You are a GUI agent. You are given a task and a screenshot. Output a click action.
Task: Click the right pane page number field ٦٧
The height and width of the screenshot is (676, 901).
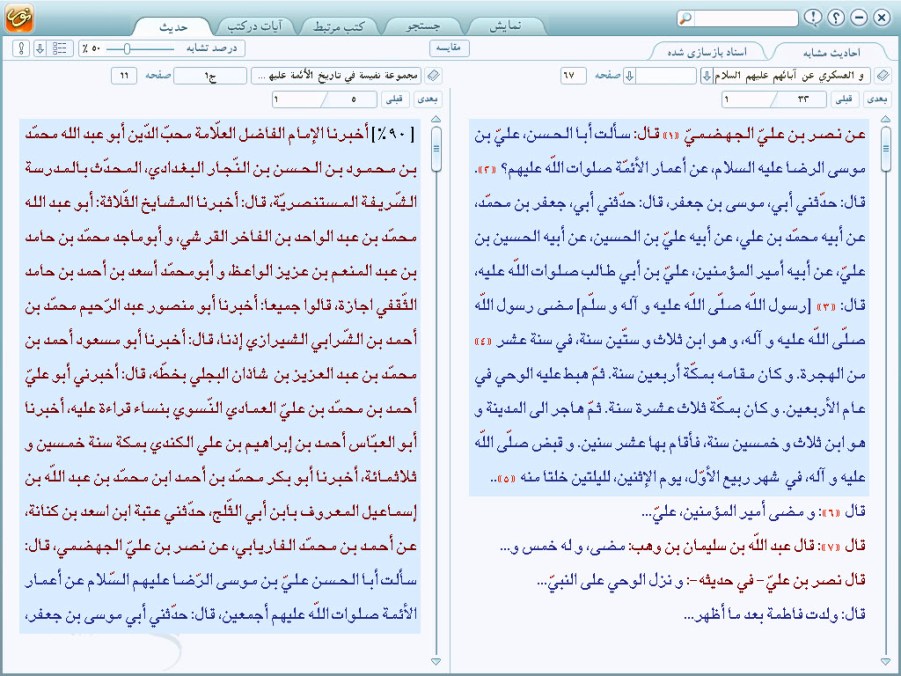573,75
